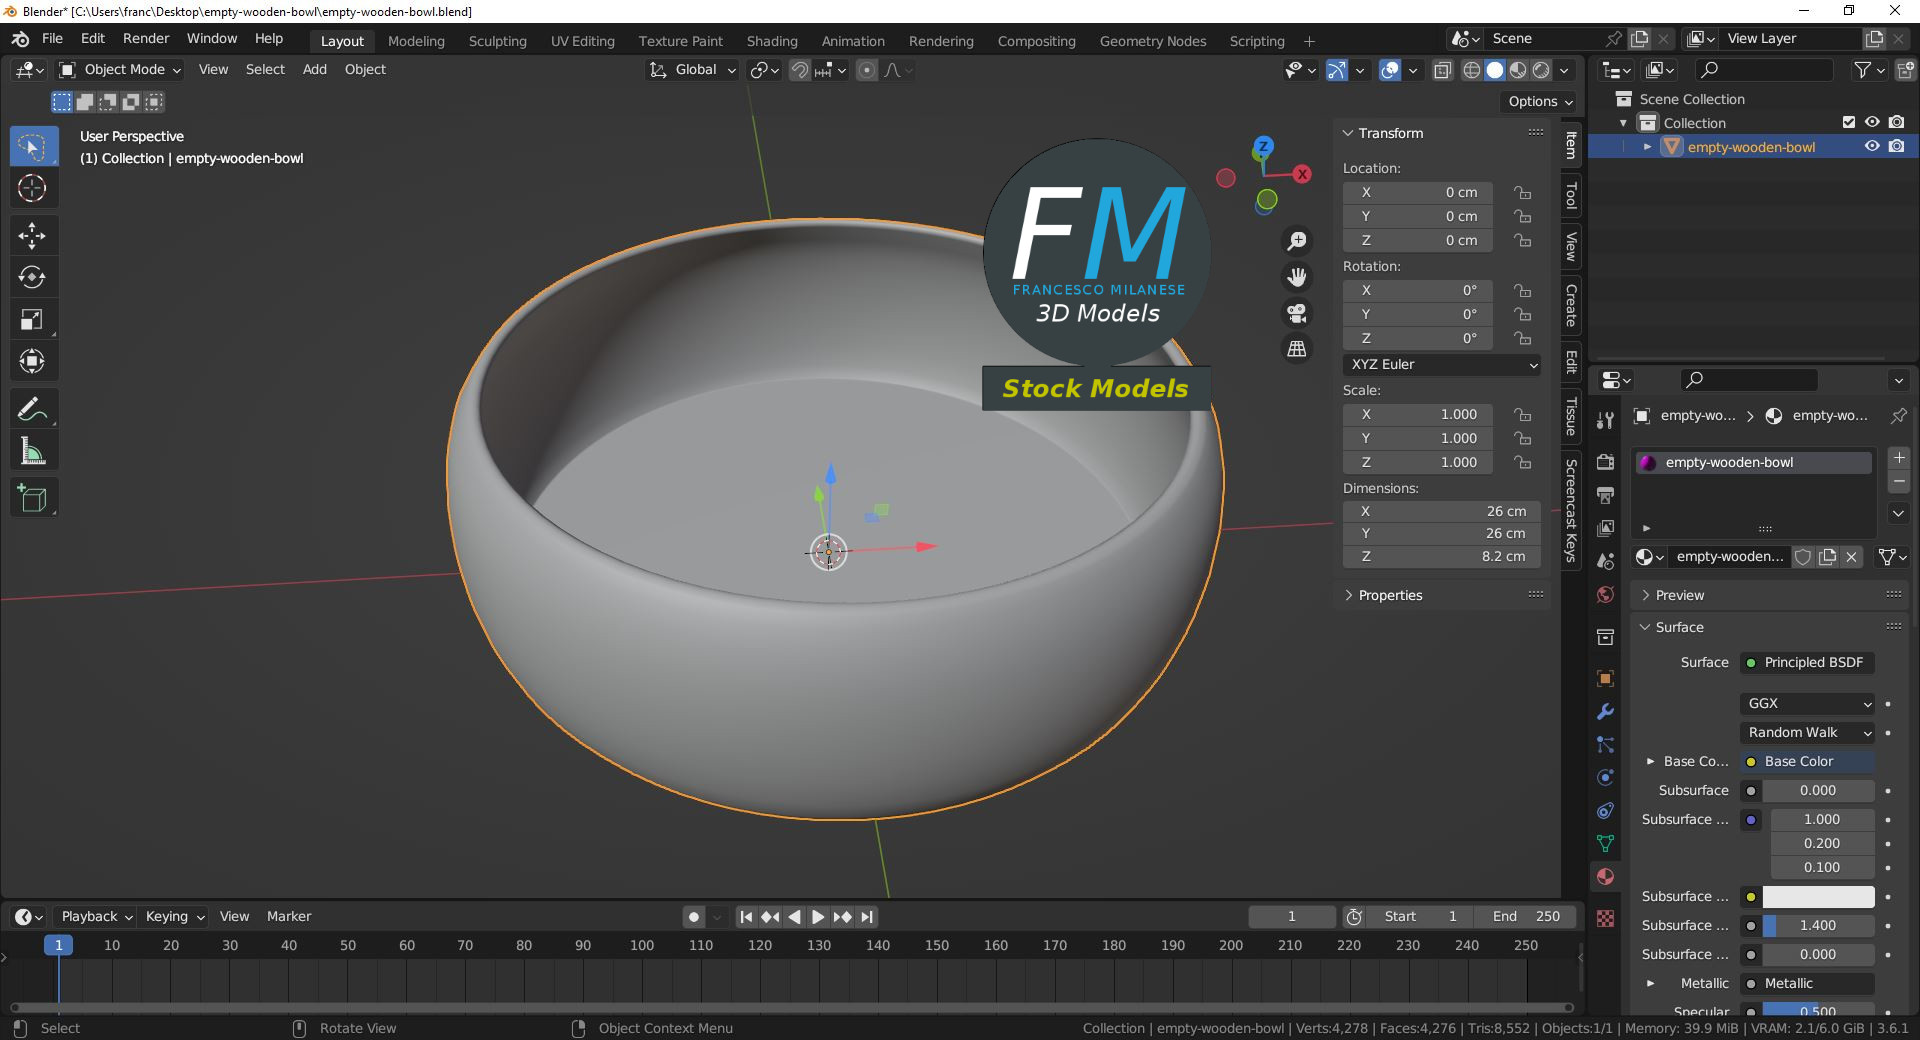Select the Move tool
The image size is (1920, 1040).
(x=32, y=236)
